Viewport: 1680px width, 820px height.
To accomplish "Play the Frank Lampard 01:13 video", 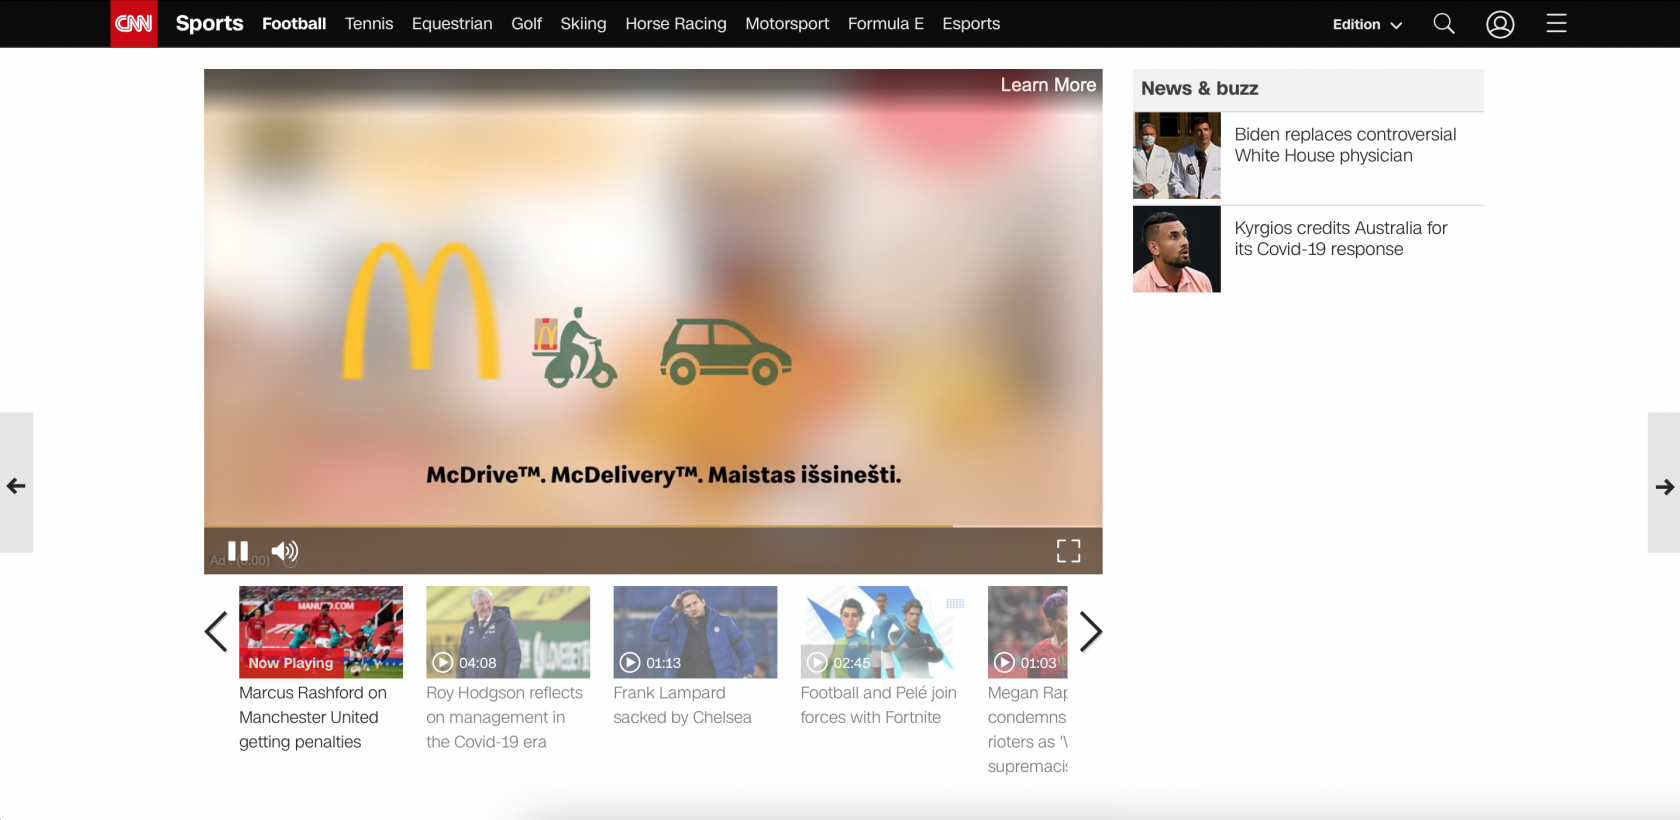I will point(695,632).
